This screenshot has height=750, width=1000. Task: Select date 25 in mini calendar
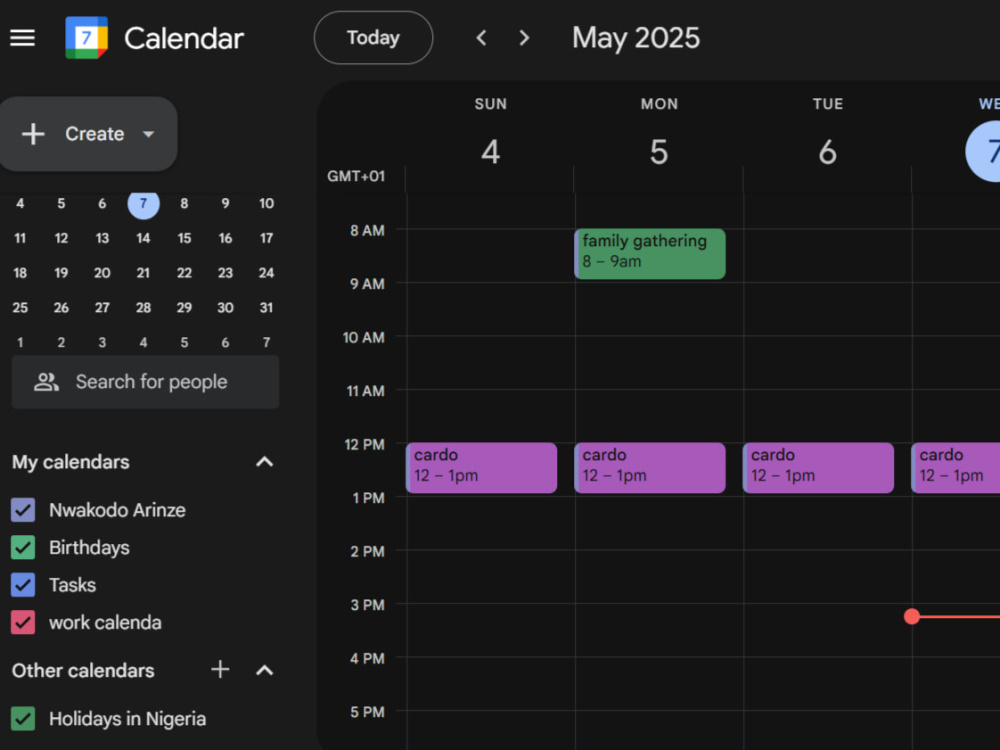(x=20, y=308)
